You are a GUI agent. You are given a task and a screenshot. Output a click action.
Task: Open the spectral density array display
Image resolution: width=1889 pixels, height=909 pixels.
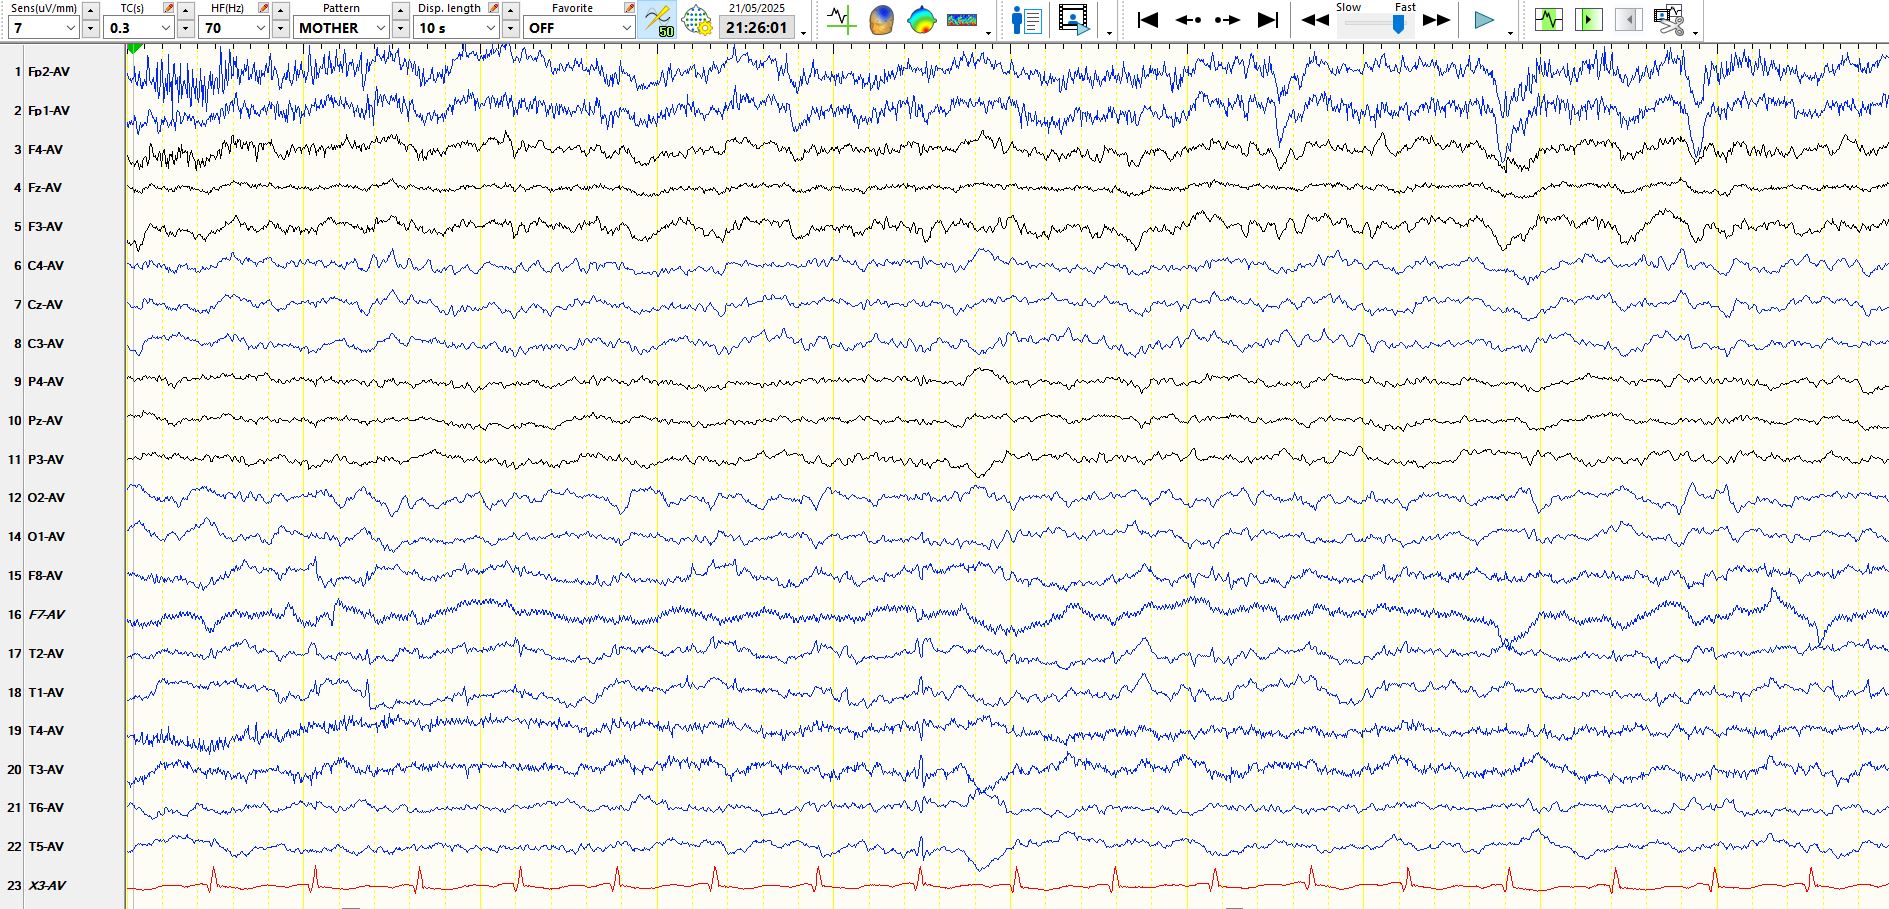click(962, 20)
